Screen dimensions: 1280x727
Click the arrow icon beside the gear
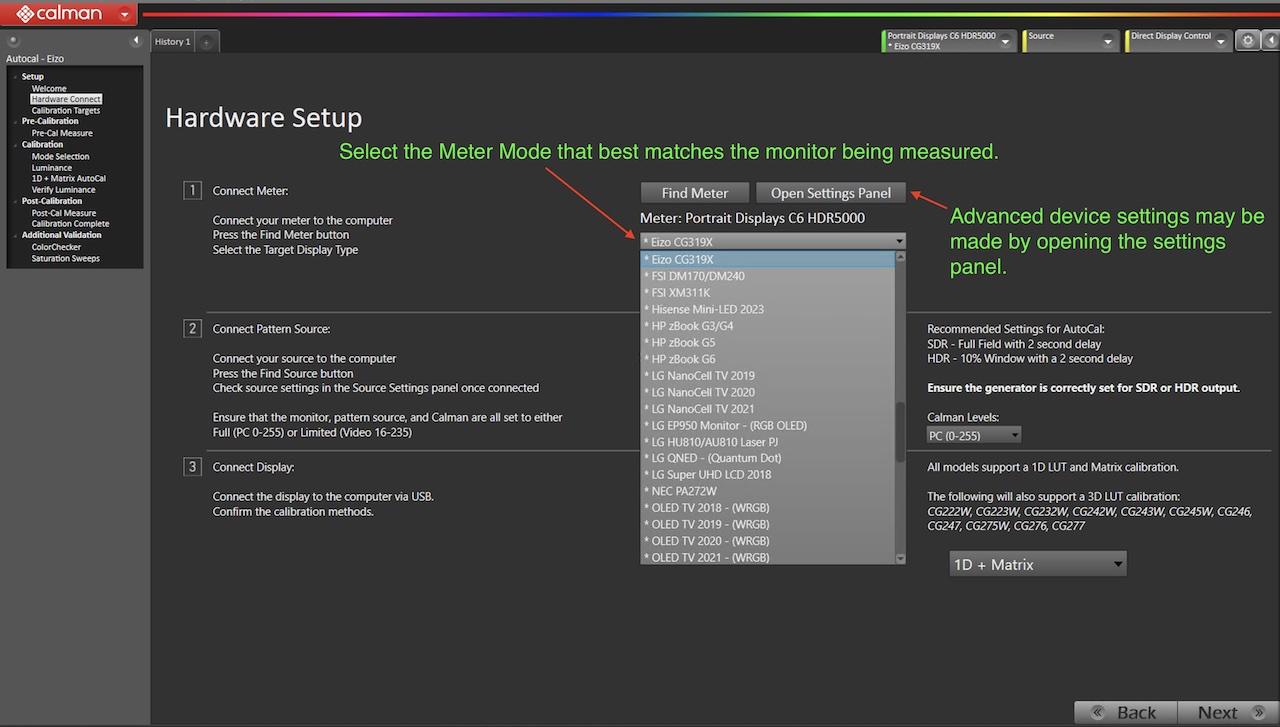coord(1270,41)
